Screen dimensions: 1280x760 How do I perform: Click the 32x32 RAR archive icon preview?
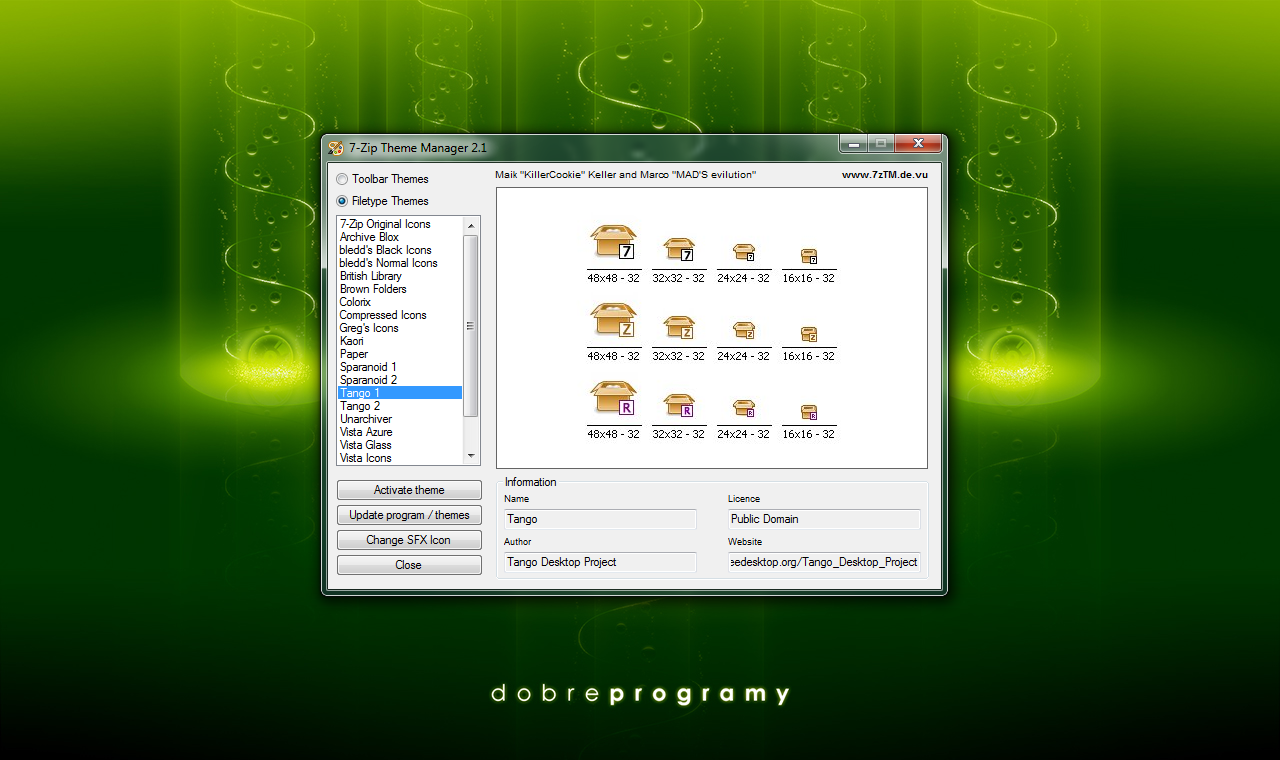pyautogui.click(x=679, y=405)
